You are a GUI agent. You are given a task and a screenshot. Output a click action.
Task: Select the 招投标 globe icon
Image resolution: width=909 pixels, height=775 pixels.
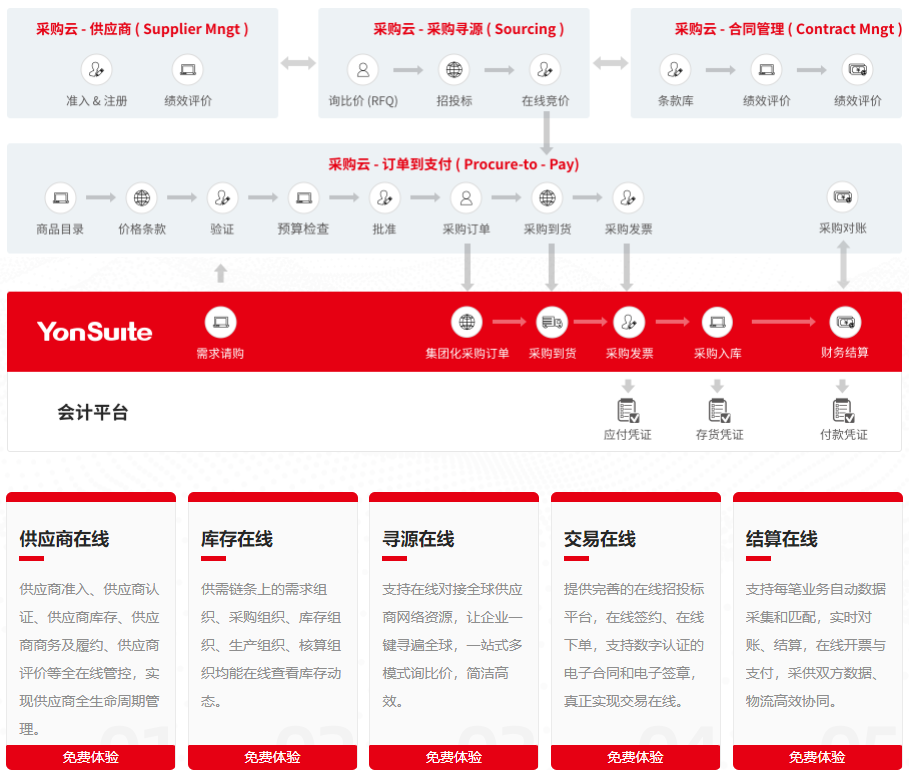[454, 70]
